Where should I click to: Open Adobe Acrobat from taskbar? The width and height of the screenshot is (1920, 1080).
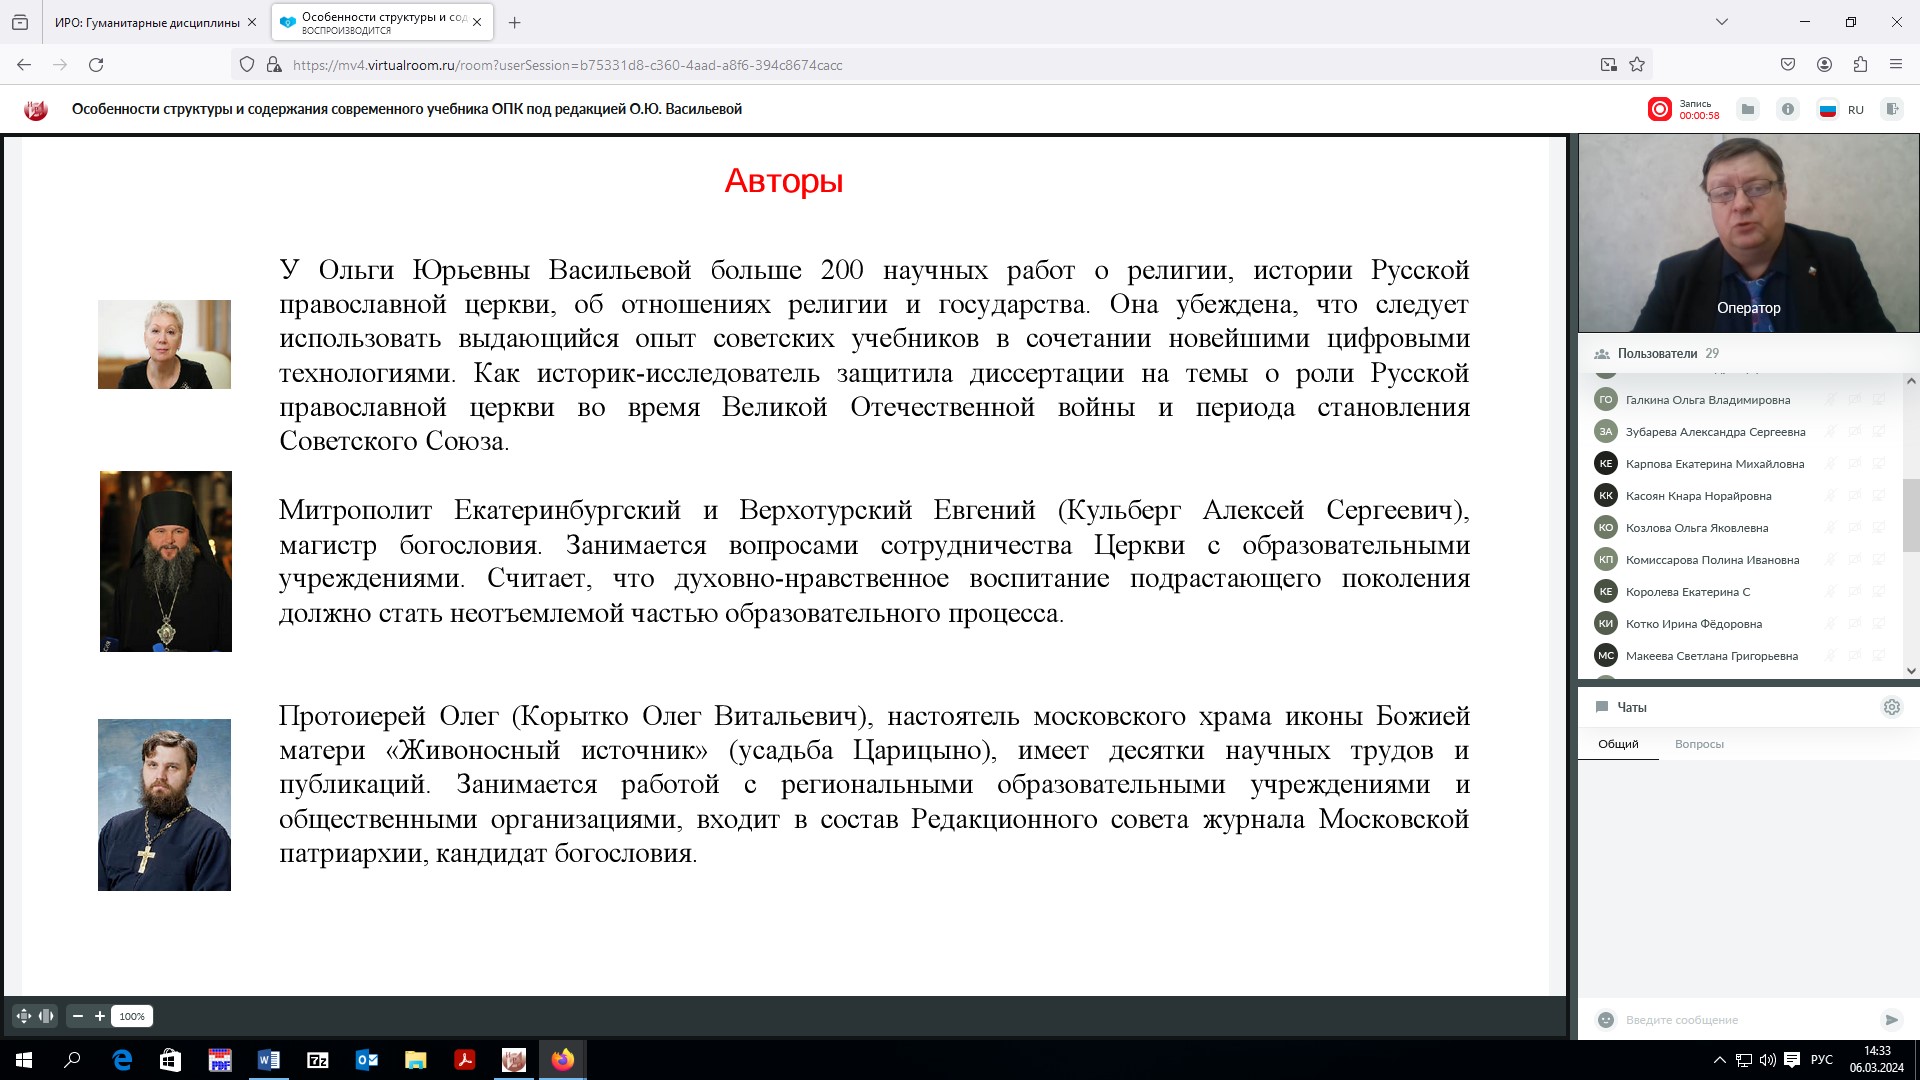[x=464, y=1060]
